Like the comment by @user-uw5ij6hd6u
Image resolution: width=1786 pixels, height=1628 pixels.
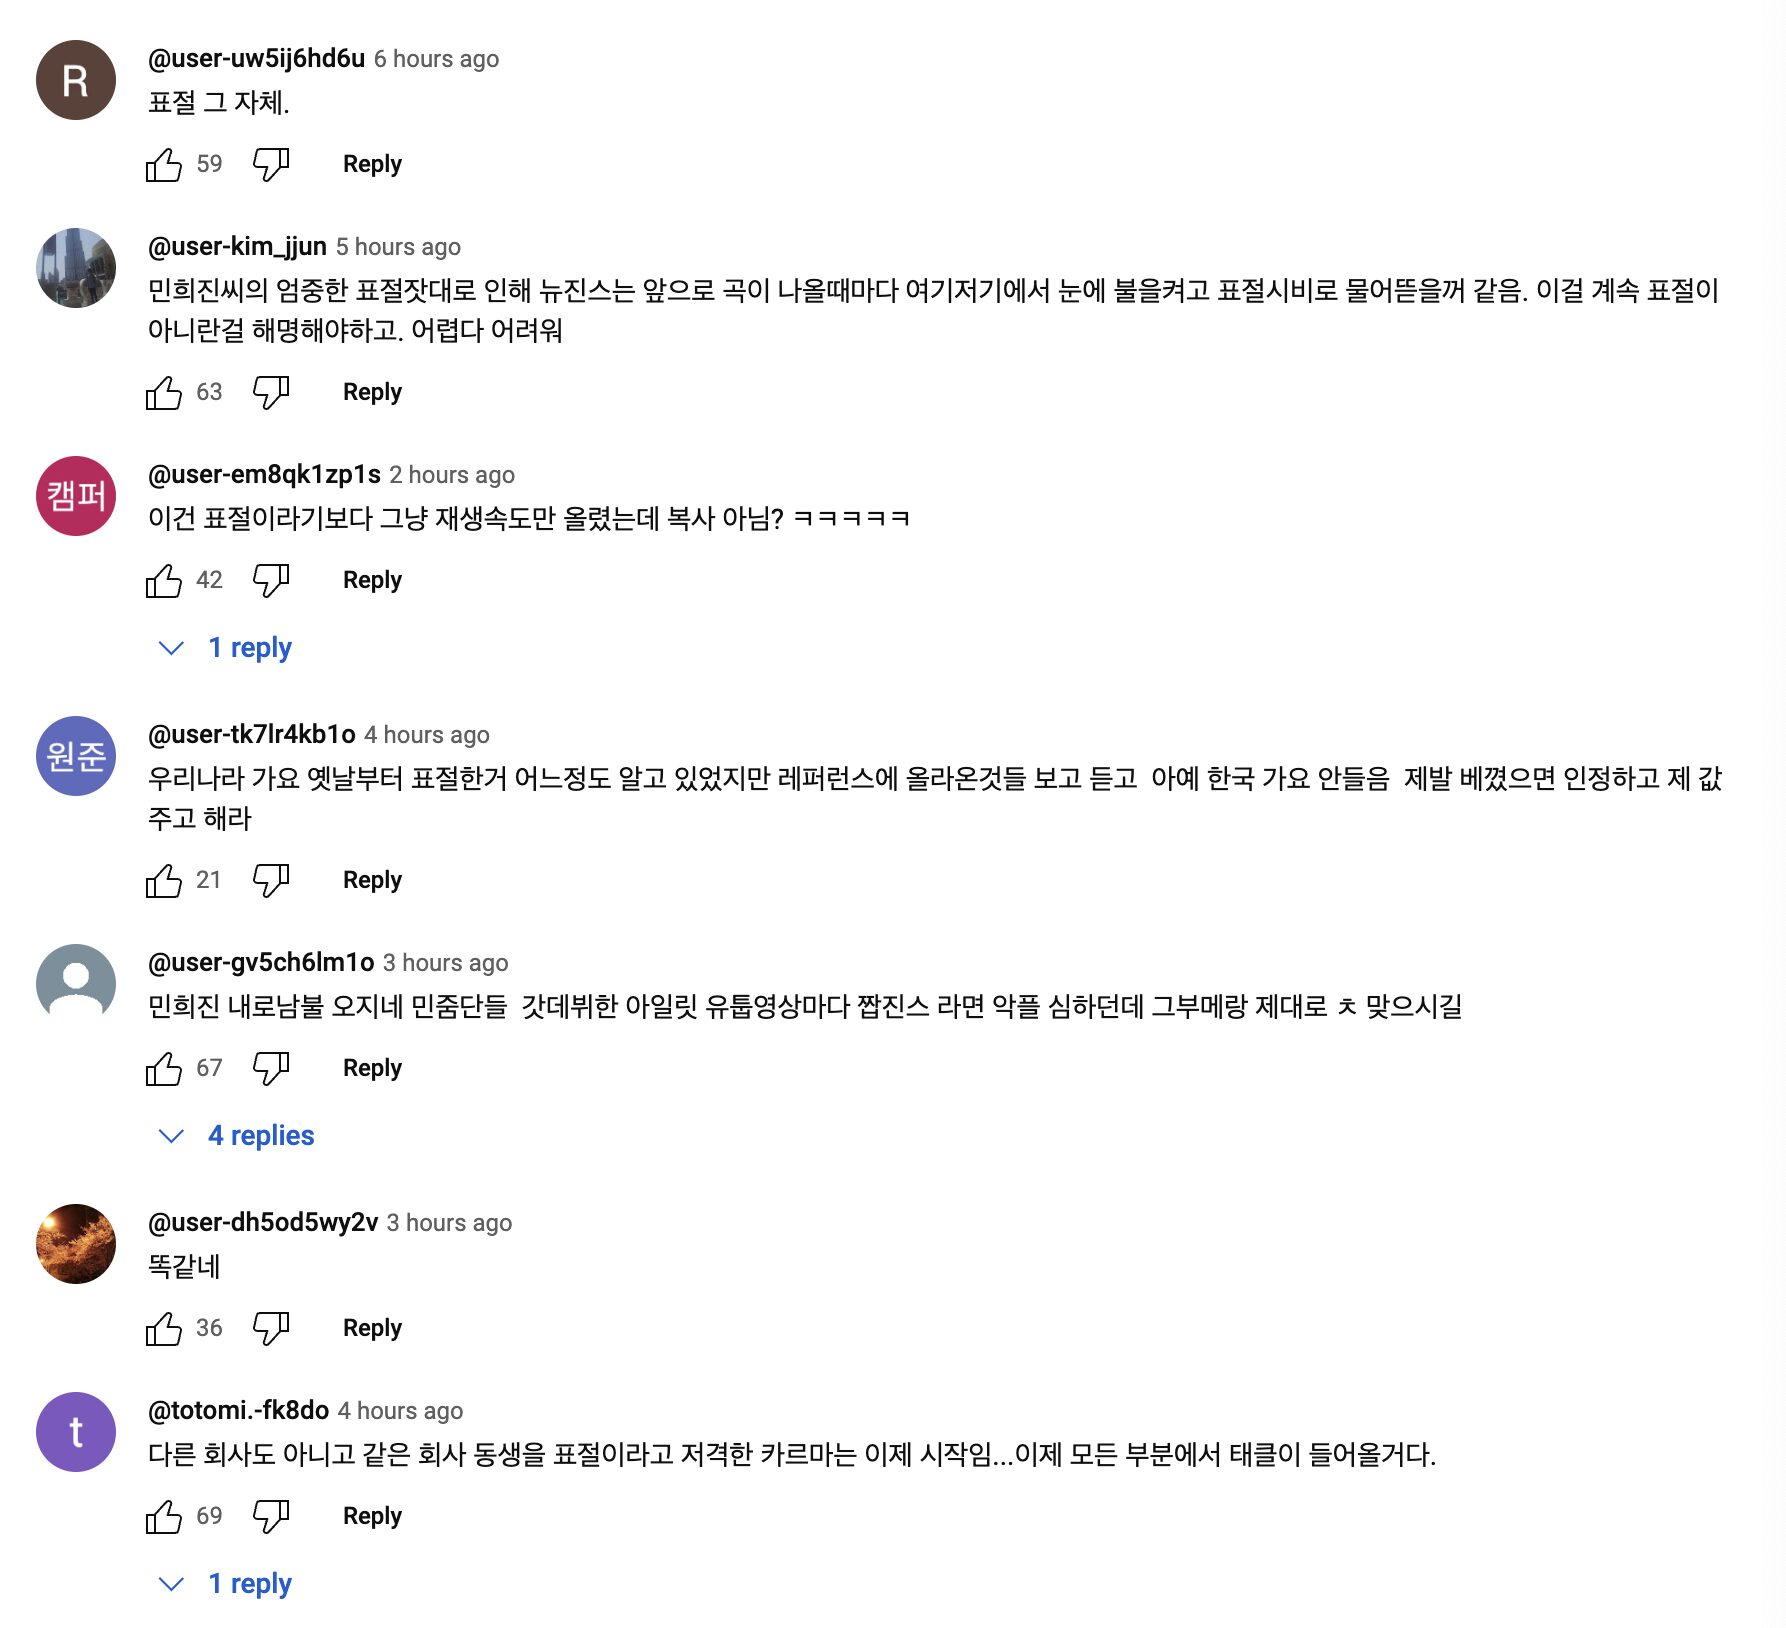click(164, 164)
